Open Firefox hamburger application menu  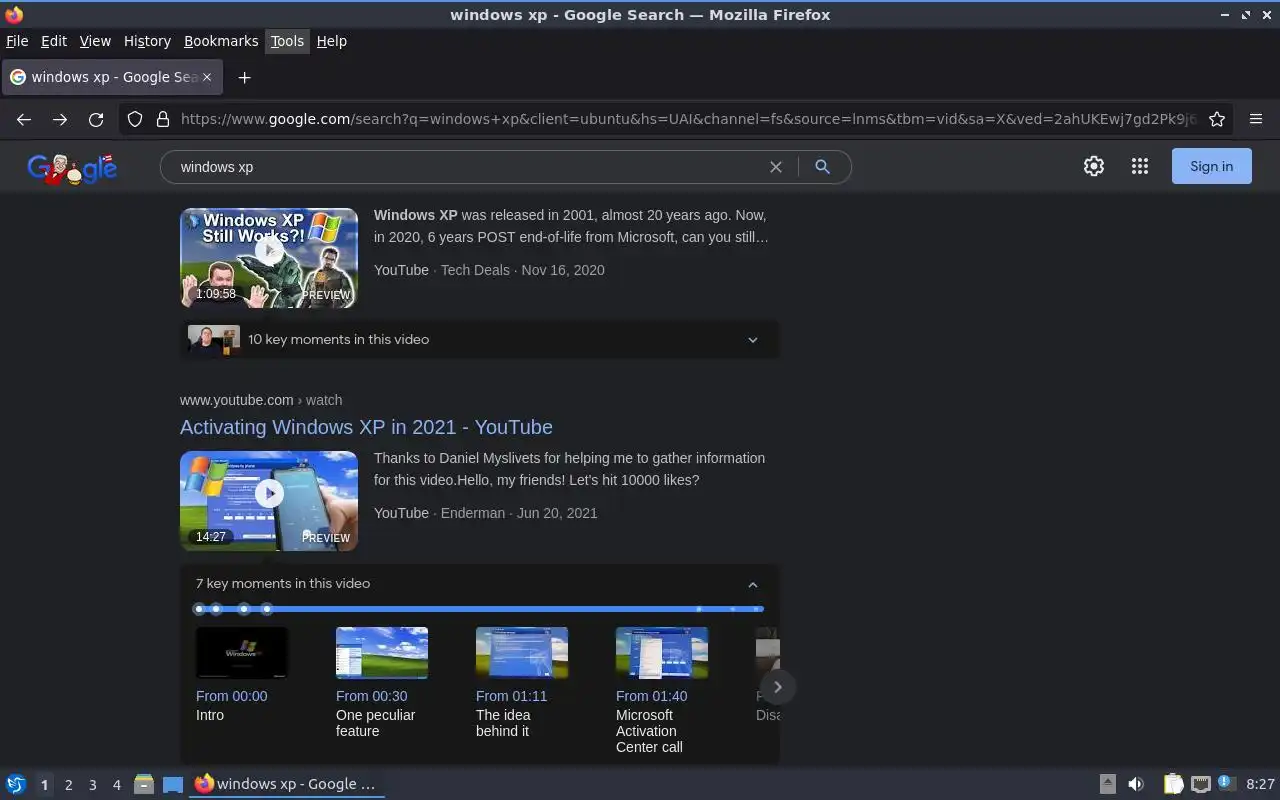click(1256, 119)
